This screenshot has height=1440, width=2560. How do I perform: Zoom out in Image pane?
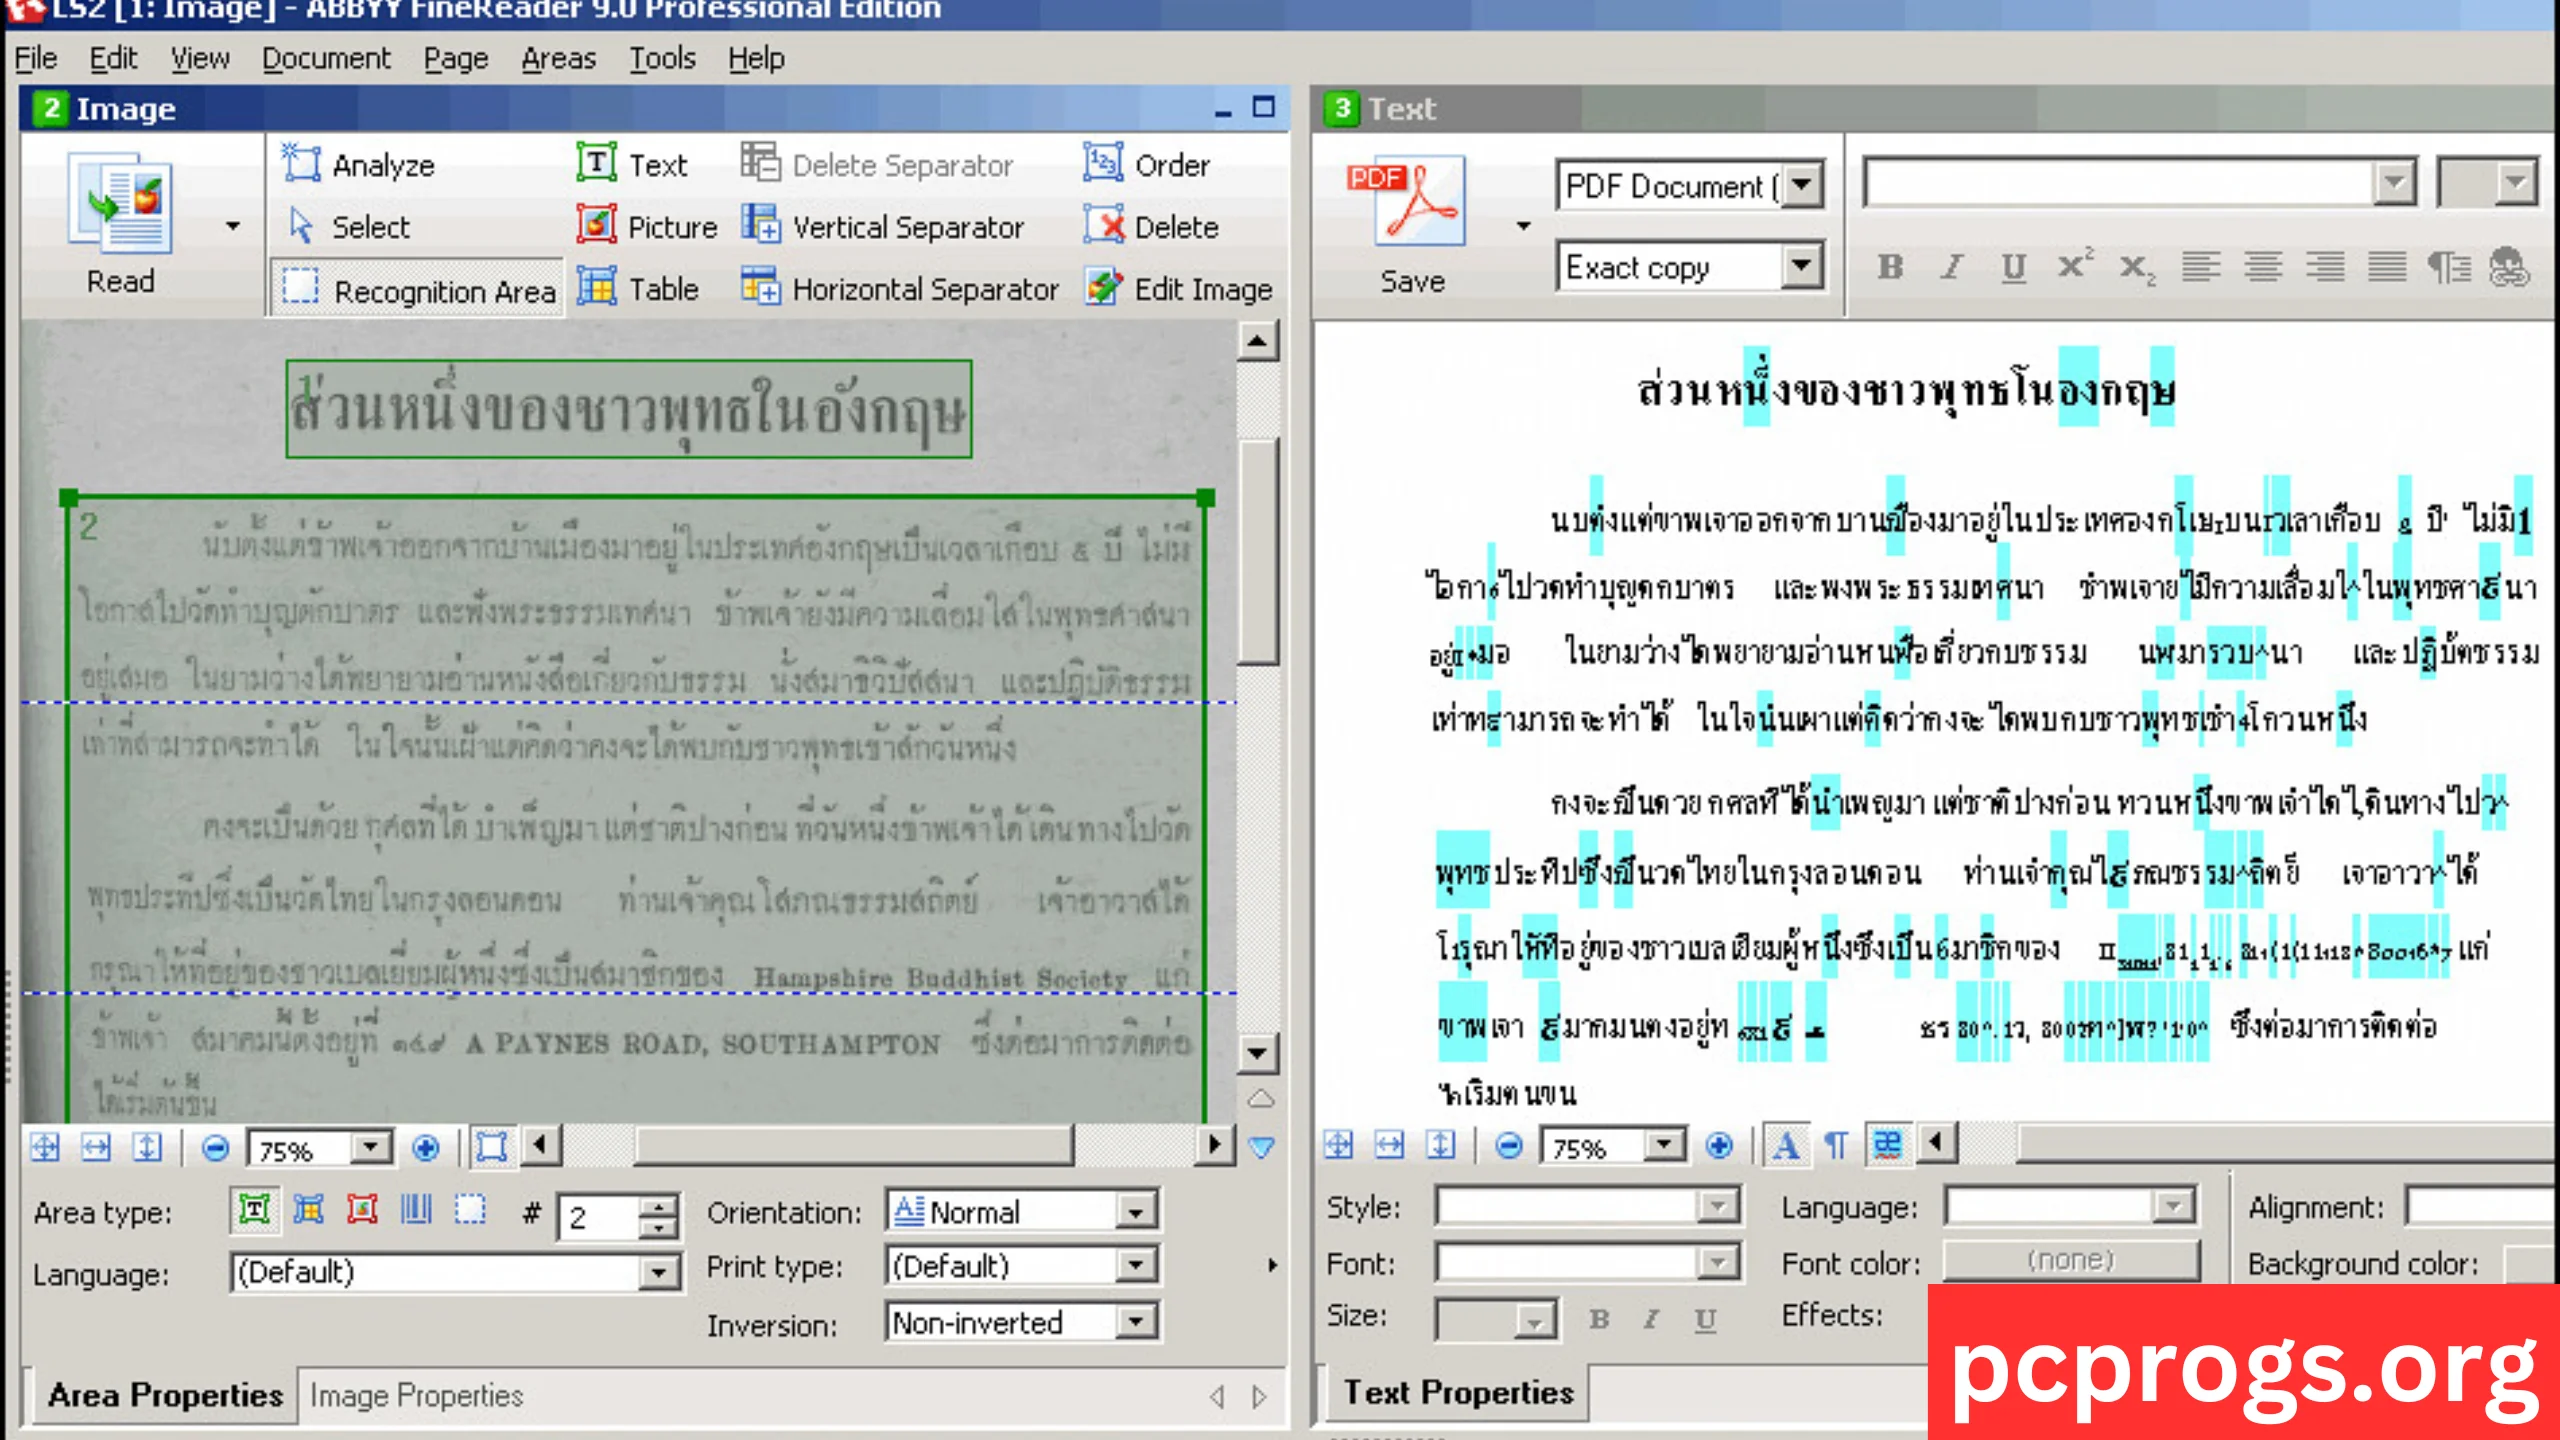[214, 1148]
